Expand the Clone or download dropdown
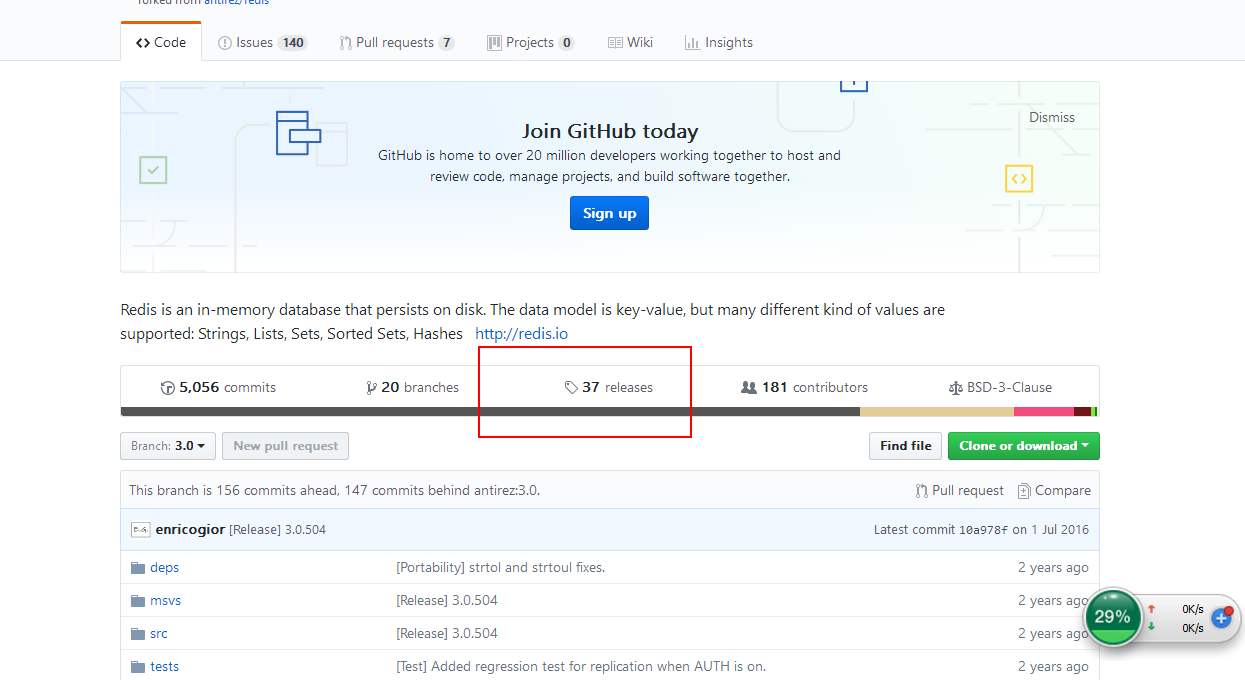Screen dimensions: 1245x680 [1023, 446]
